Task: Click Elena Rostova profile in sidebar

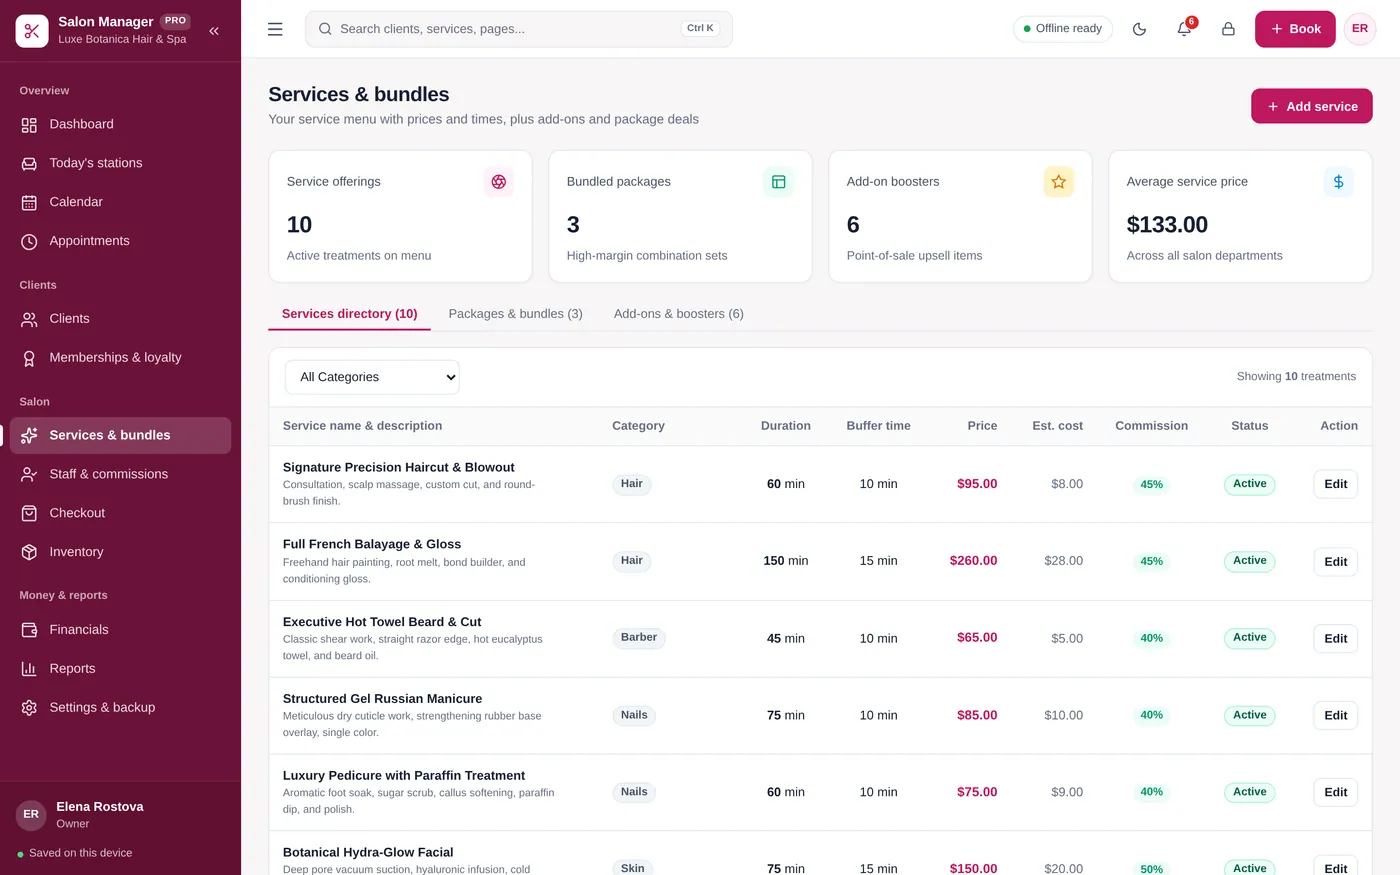Action: (x=120, y=814)
